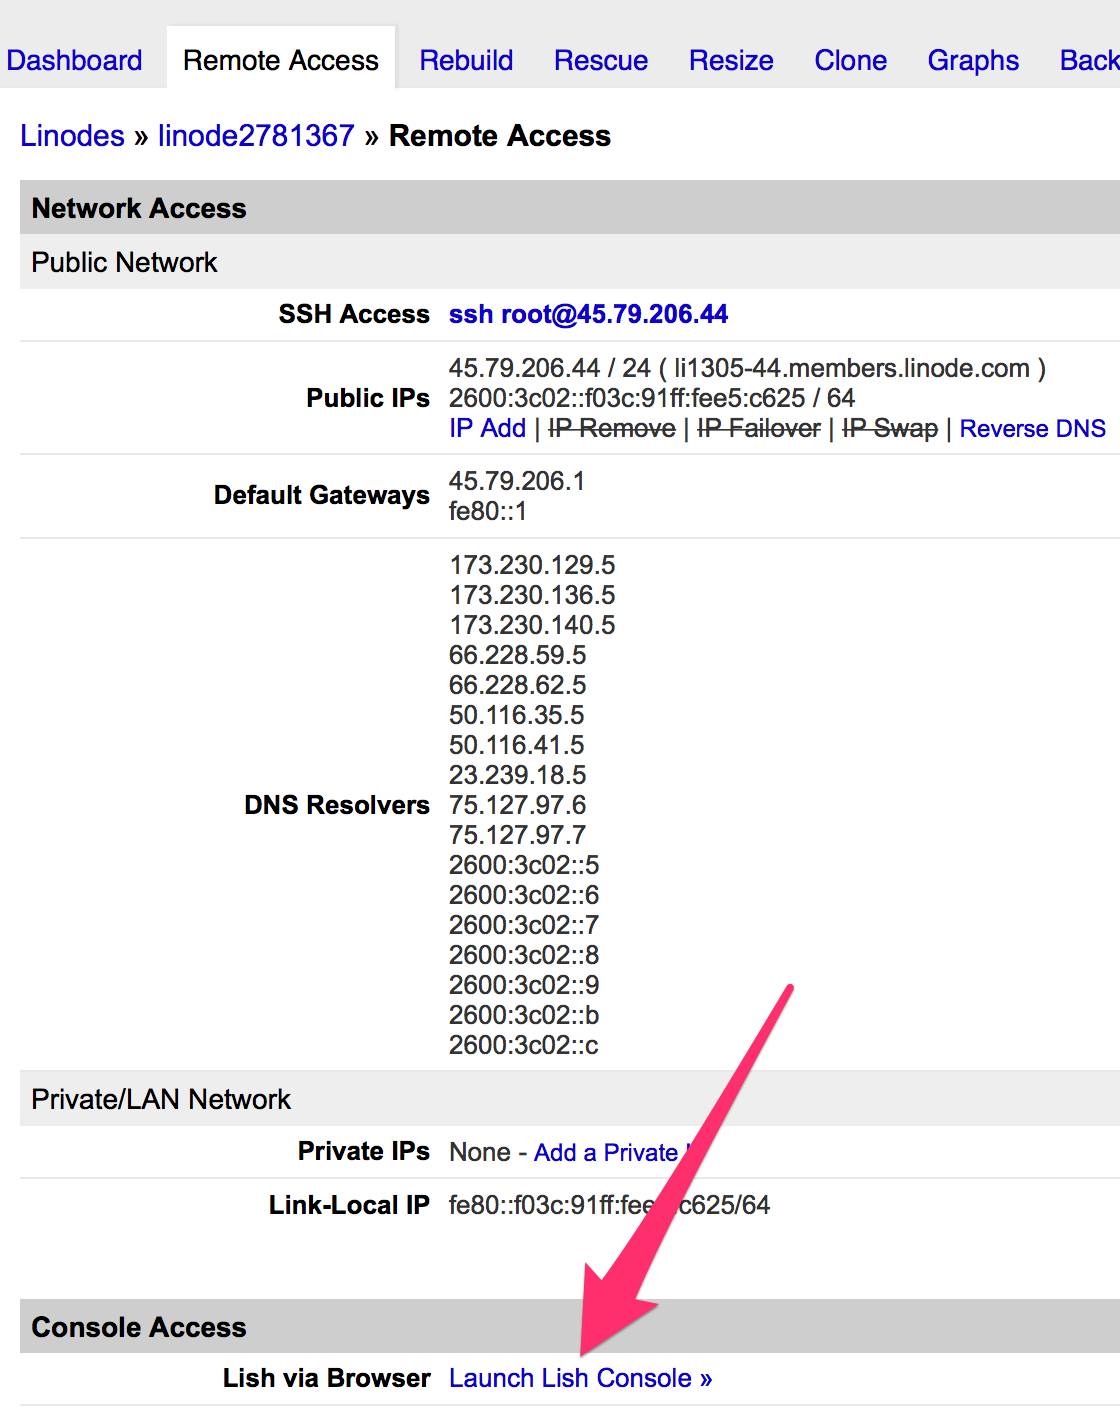Select DNS resolver 2600:3c02::9
1120x1424 pixels.
(x=524, y=985)
